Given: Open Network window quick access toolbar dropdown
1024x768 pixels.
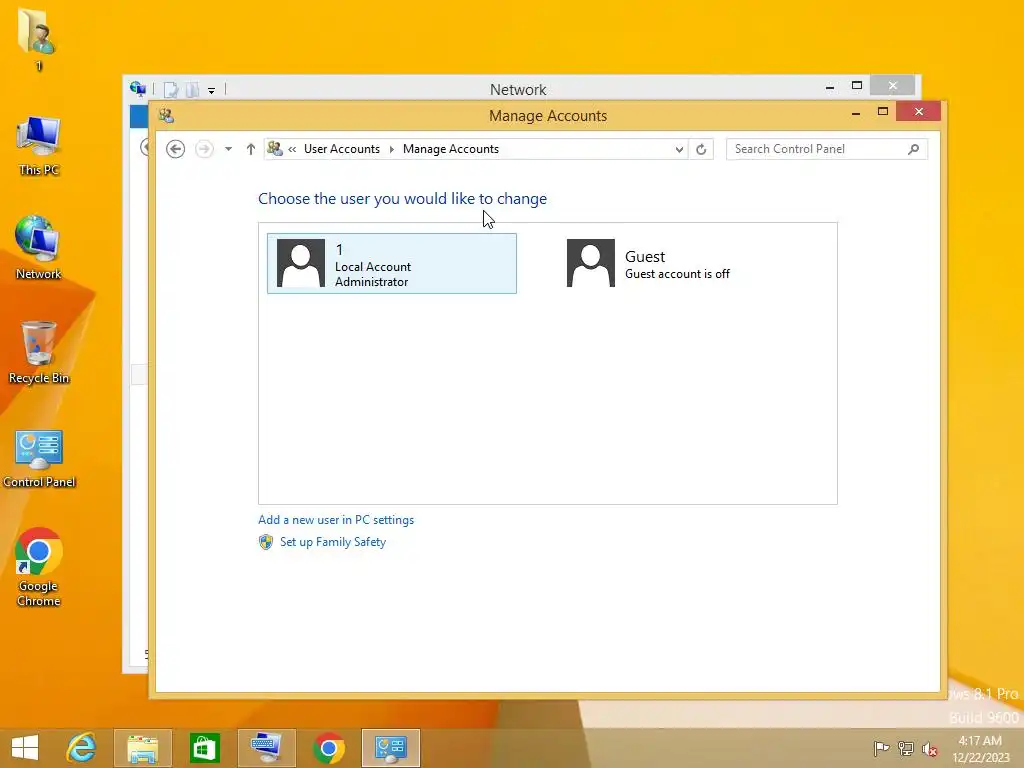Looking at the screenshot, I should tap(212, 90).
